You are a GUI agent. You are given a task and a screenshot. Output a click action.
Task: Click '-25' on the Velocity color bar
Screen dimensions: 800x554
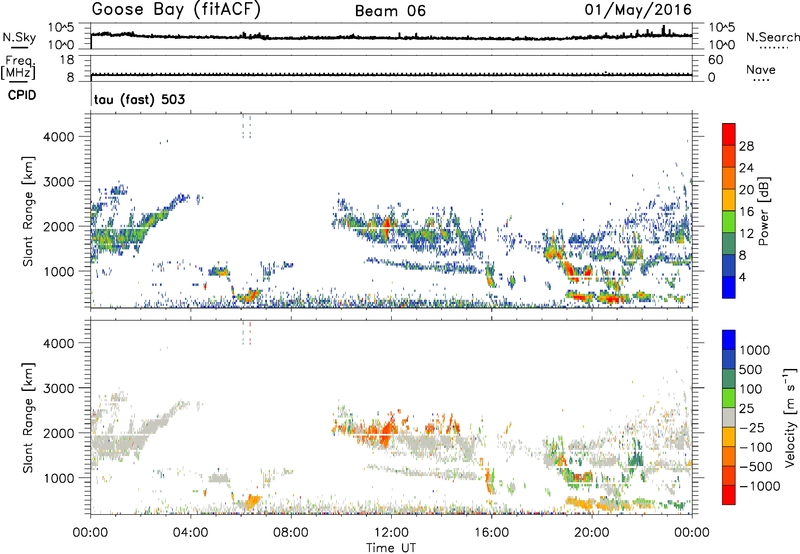point(752,427)
